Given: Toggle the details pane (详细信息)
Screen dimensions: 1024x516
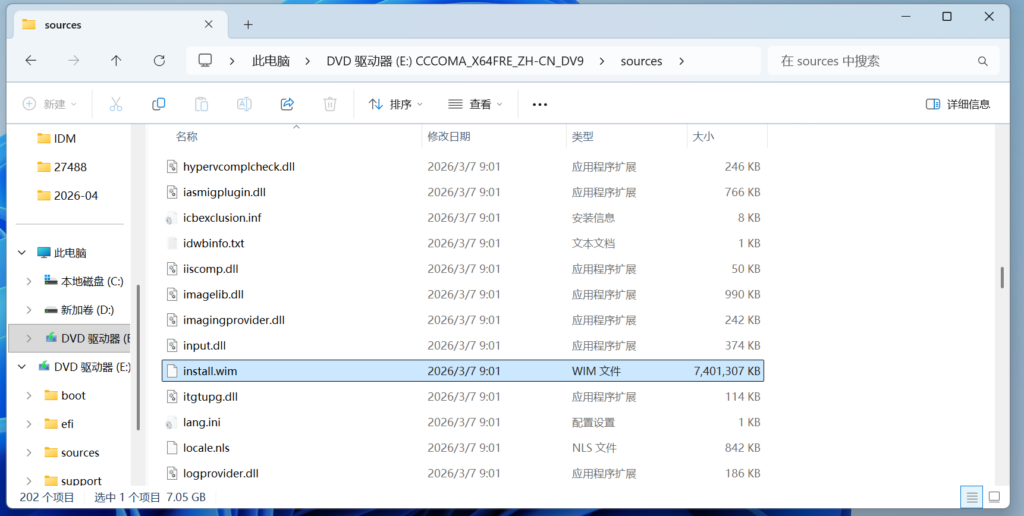Looking at the screenshot, I should click(x=958, y=104).
